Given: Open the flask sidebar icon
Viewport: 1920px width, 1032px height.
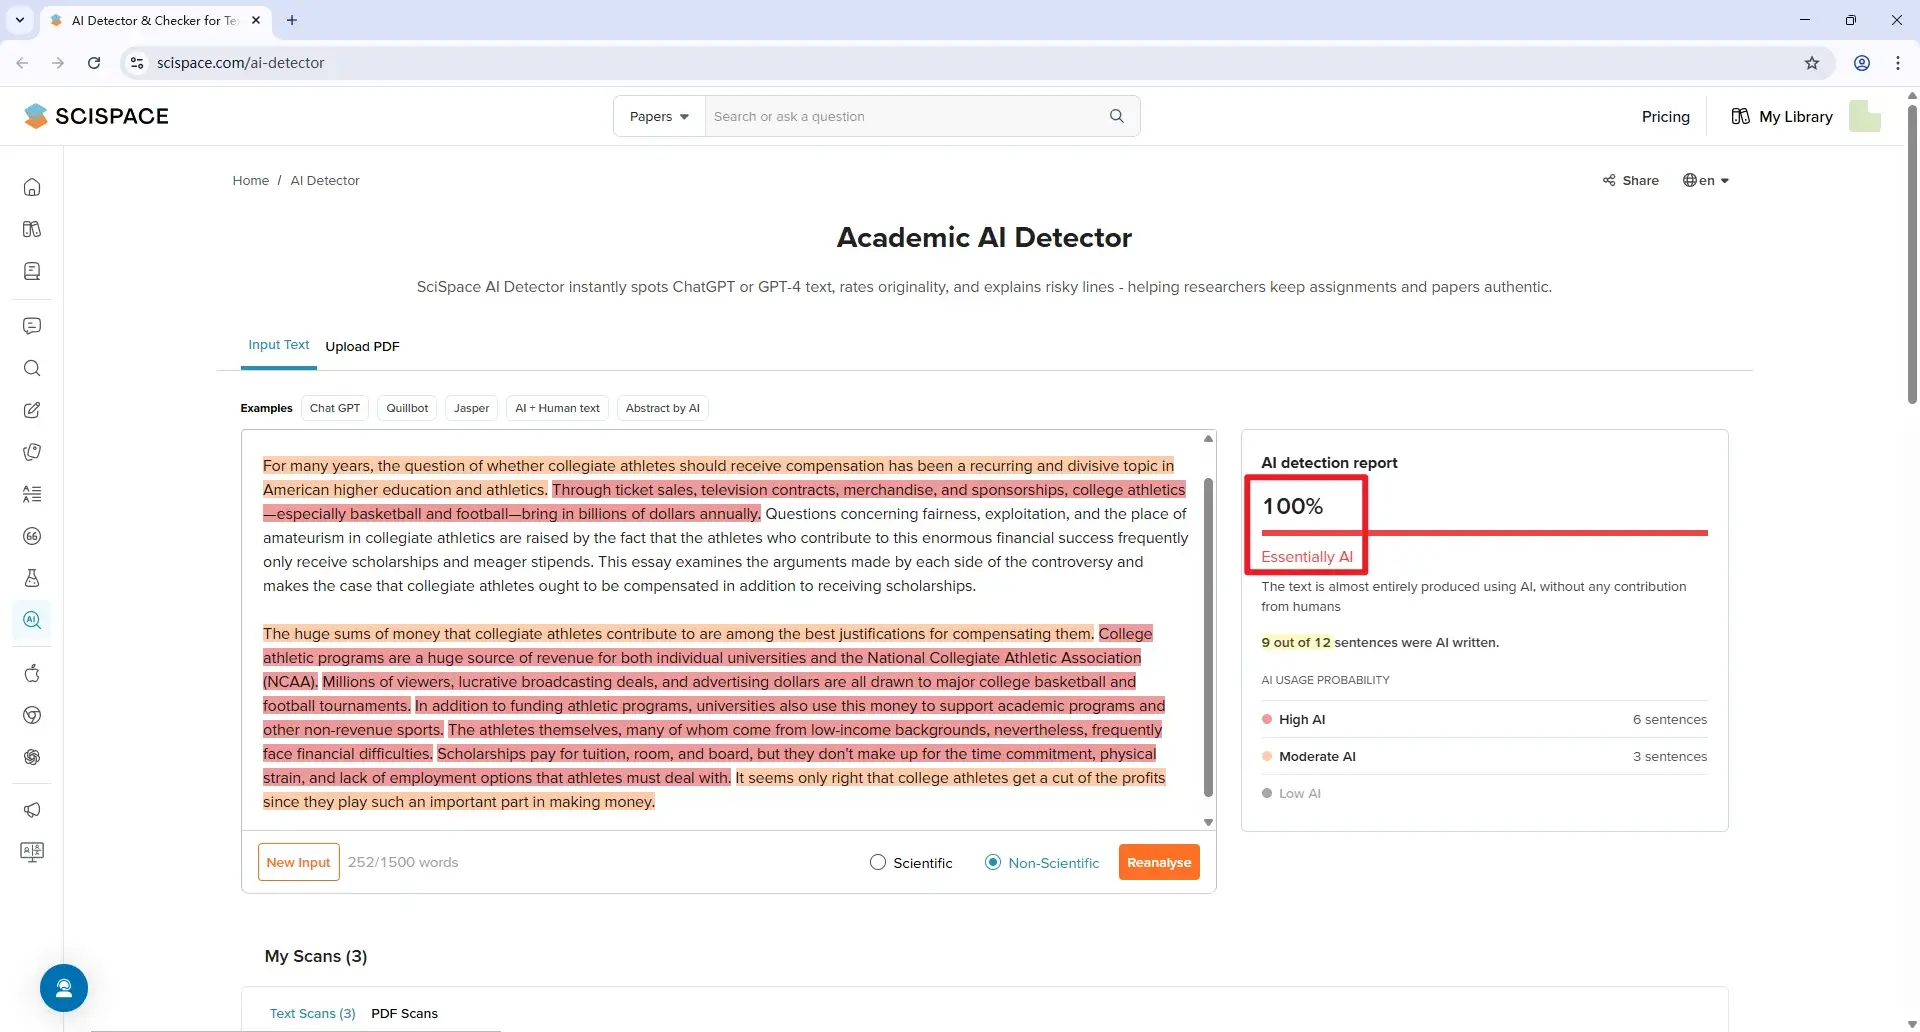Looking at the screenshot, I should [x=32, y=578].
